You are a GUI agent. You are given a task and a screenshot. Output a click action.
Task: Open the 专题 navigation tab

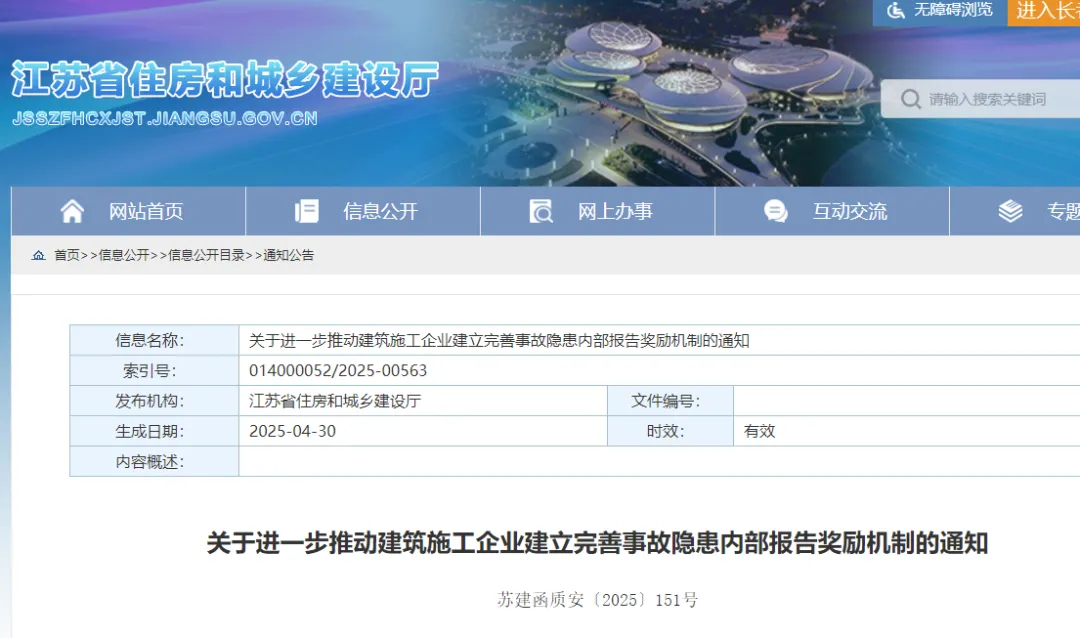click(1015, 211)
